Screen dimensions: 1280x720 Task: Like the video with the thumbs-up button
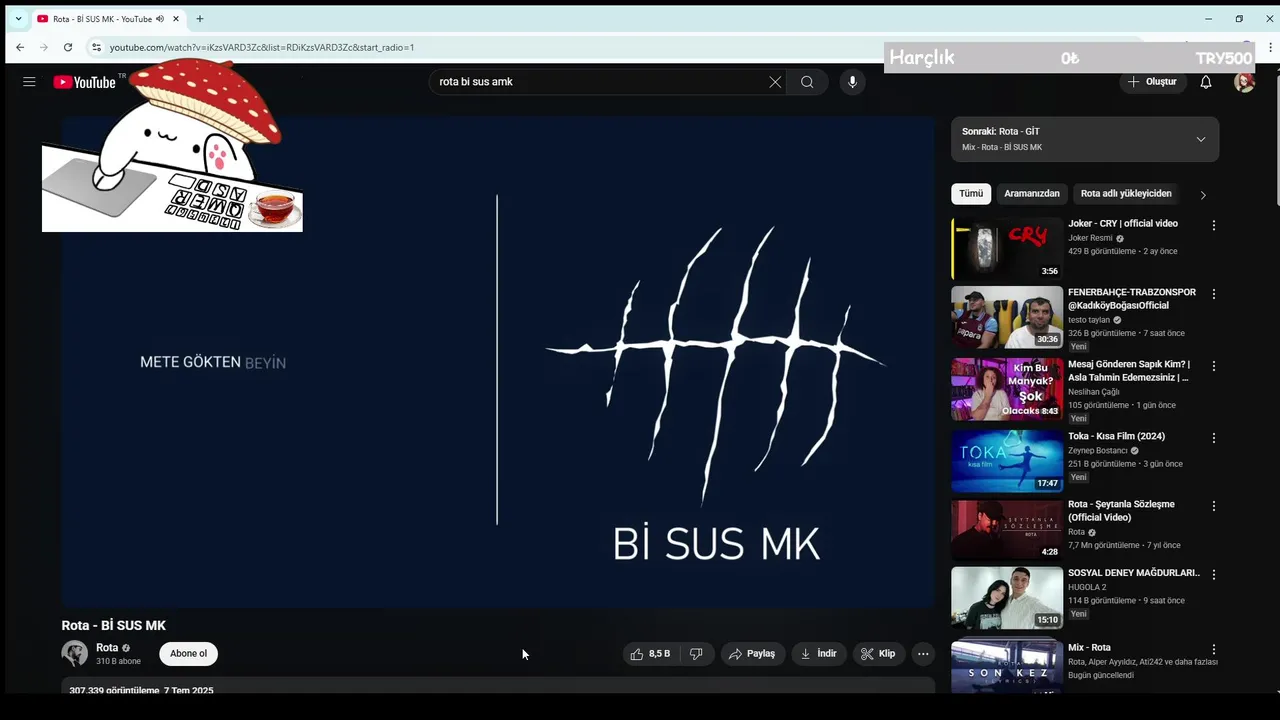click(649, 654)
